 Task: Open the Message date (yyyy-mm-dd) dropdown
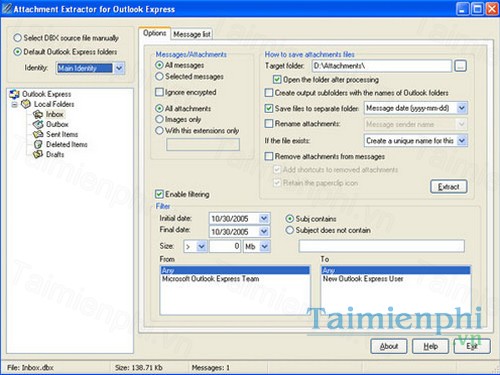pos(462,108)
